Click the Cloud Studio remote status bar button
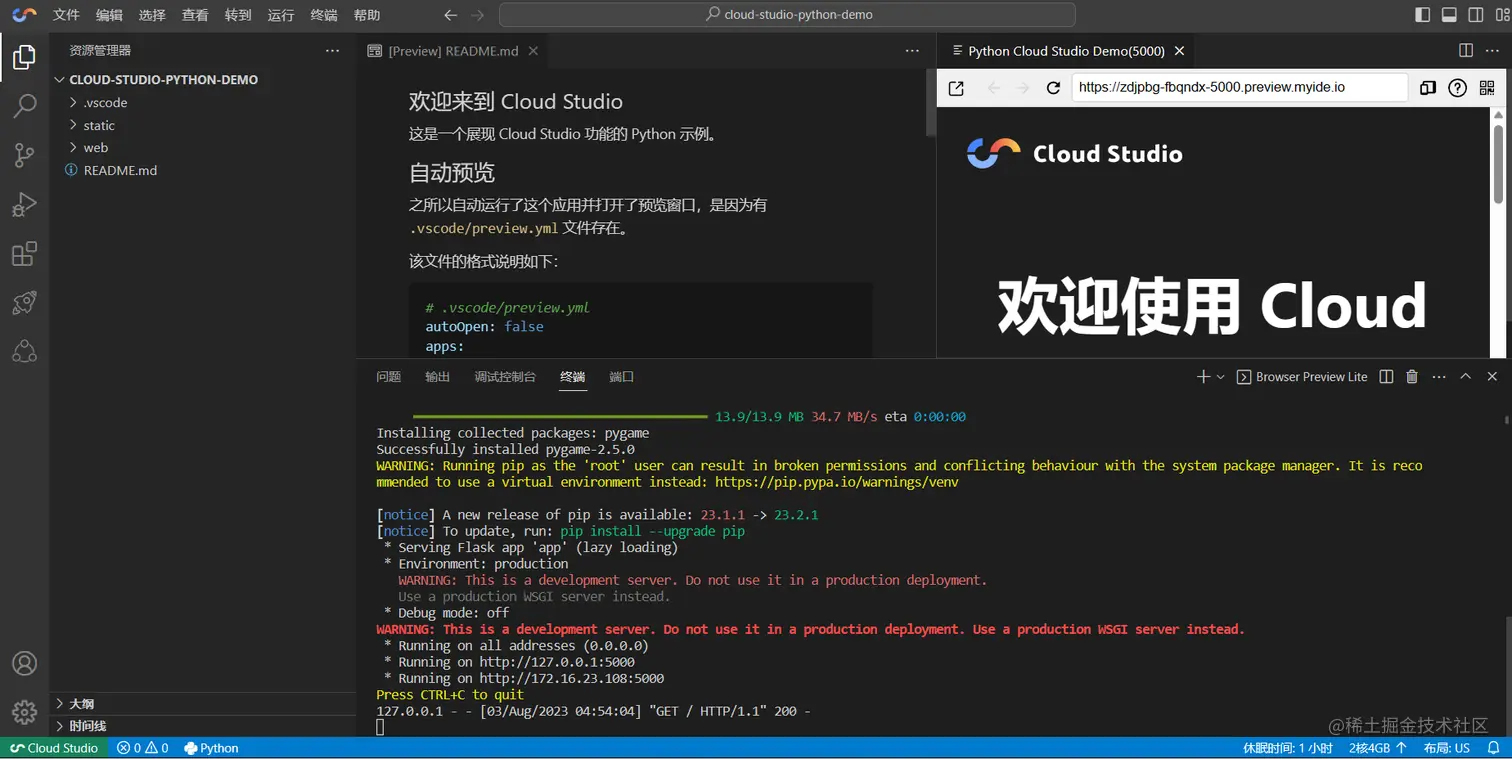1512x759 pixels. point(54,748)
